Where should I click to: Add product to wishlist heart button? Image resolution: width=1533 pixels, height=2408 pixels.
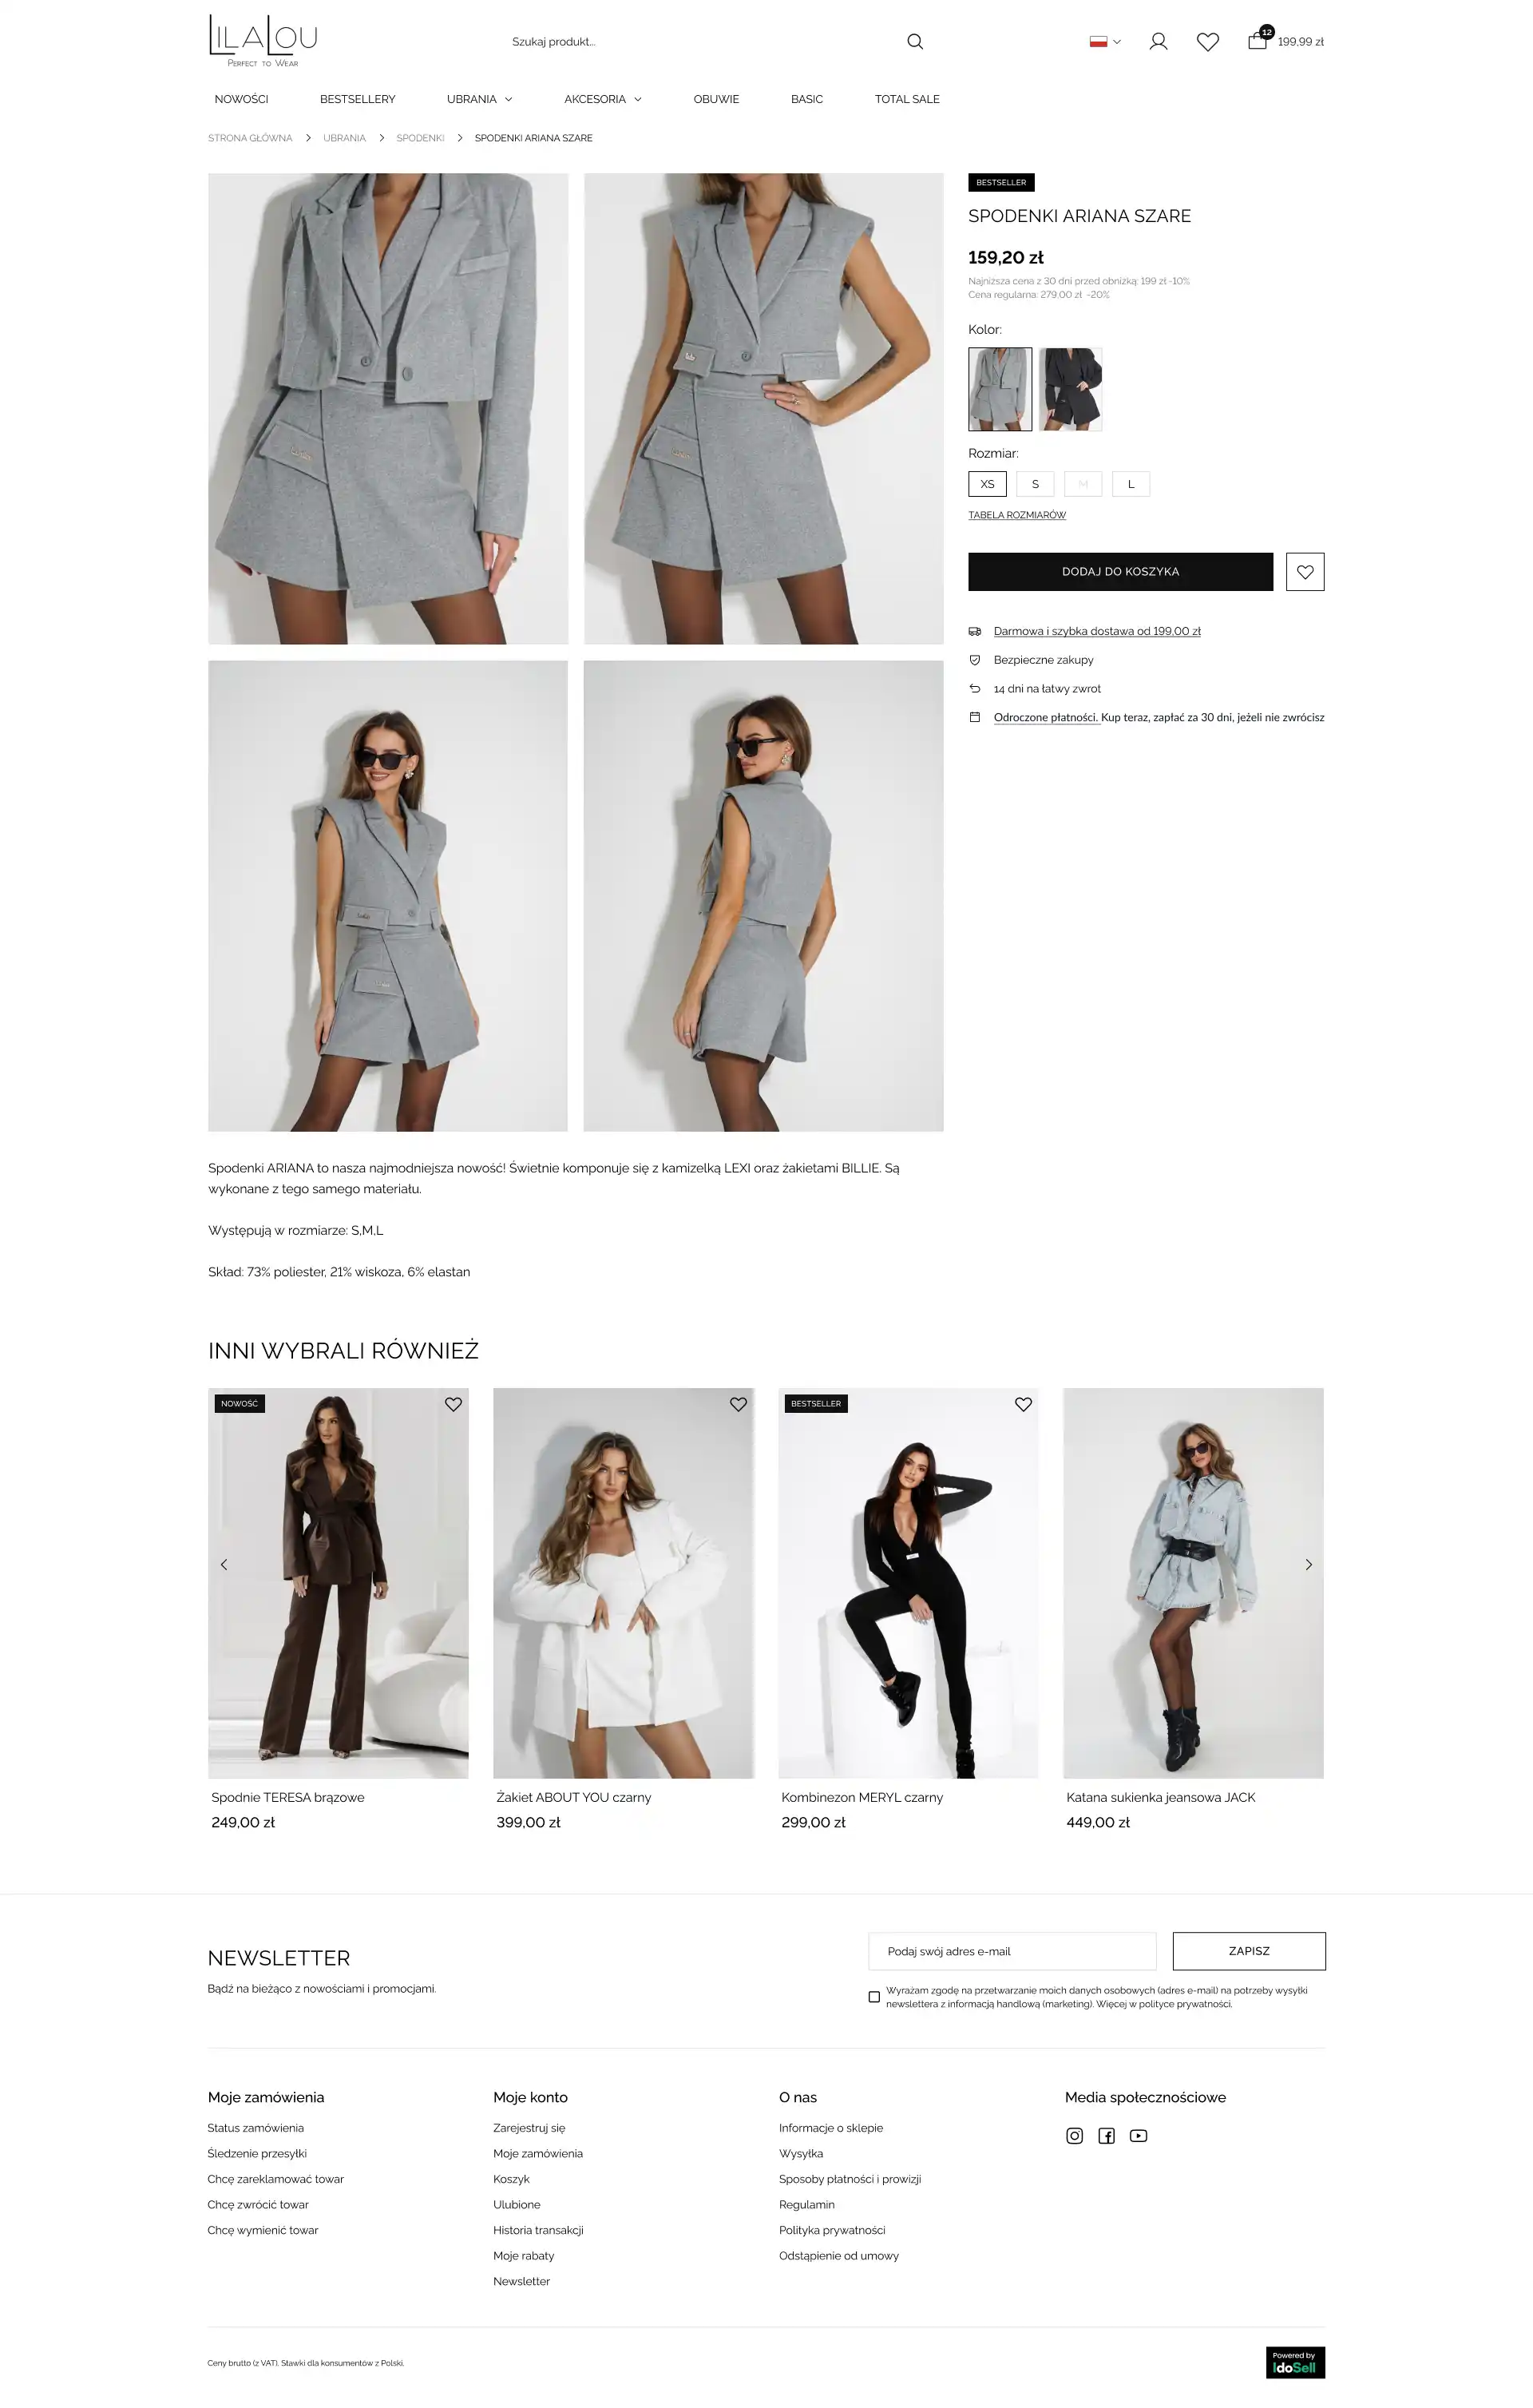(x=1305, y=572)
